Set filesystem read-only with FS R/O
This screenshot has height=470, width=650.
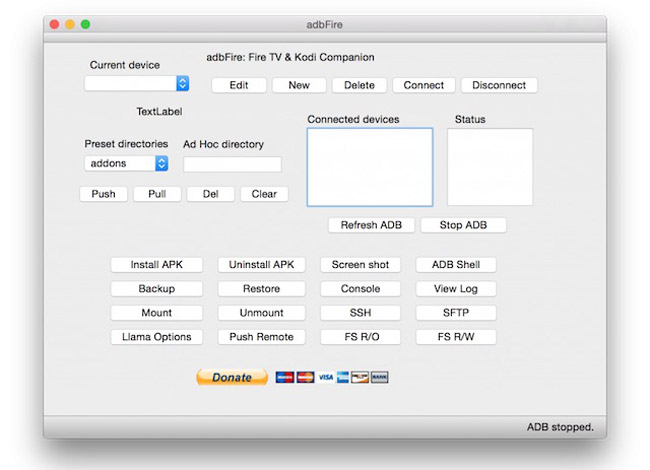(x=360, y=337)
